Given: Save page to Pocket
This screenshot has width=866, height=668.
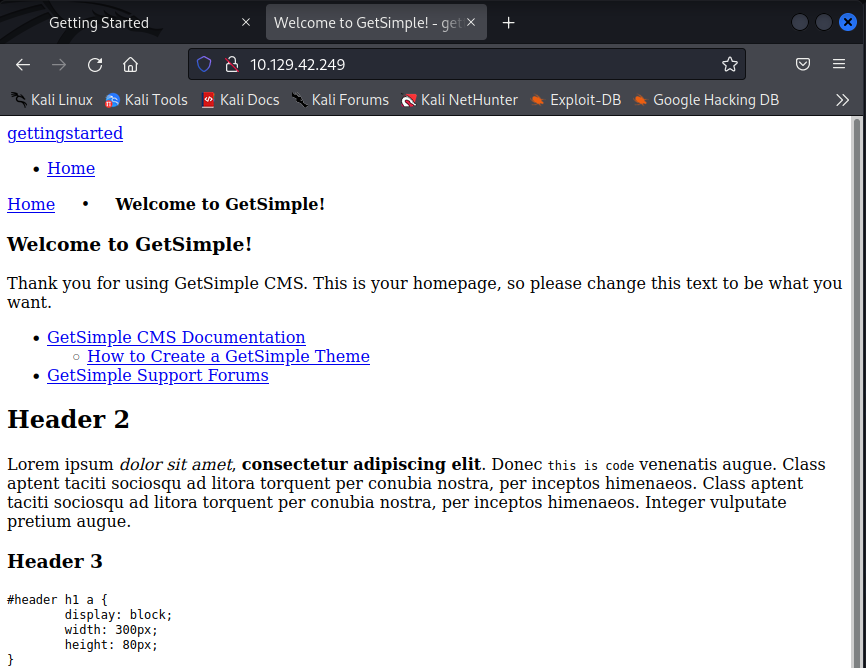Looking at the screenshot, I should [802, 64].
